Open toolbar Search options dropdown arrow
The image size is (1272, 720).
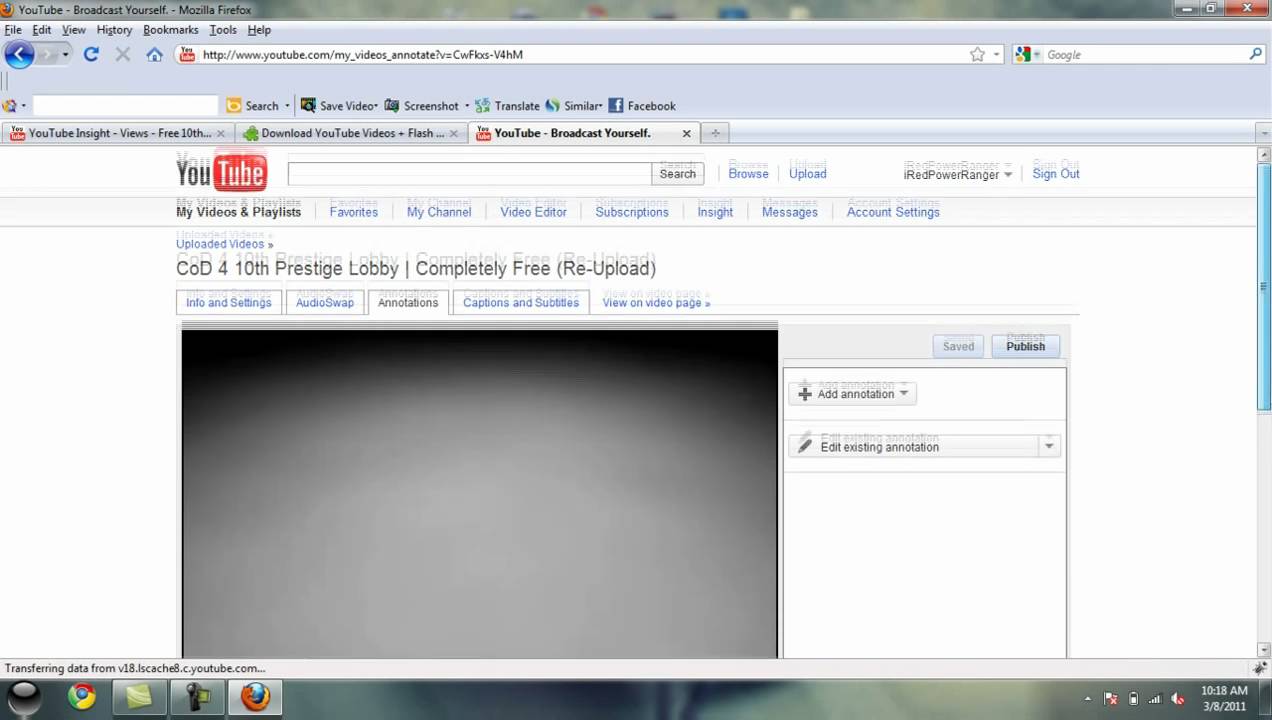[287, 105]
